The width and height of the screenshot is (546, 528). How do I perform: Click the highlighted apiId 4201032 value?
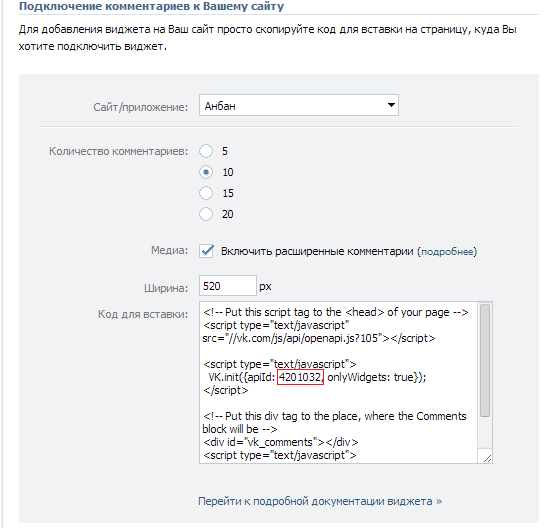(300, 377)
